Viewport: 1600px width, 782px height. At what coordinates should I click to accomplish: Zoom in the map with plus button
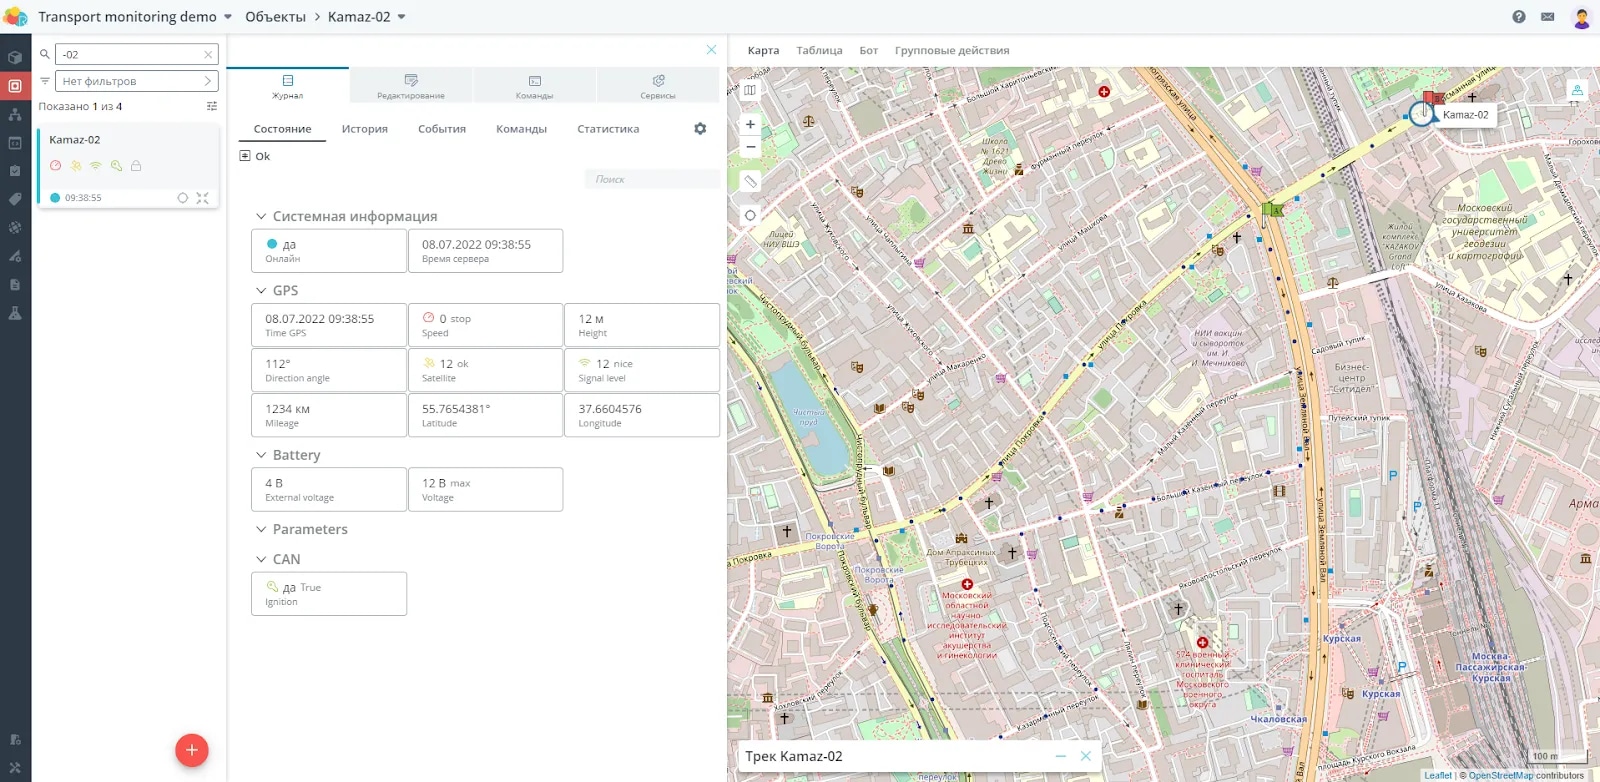pyautogui.click(x=750, y=125)
